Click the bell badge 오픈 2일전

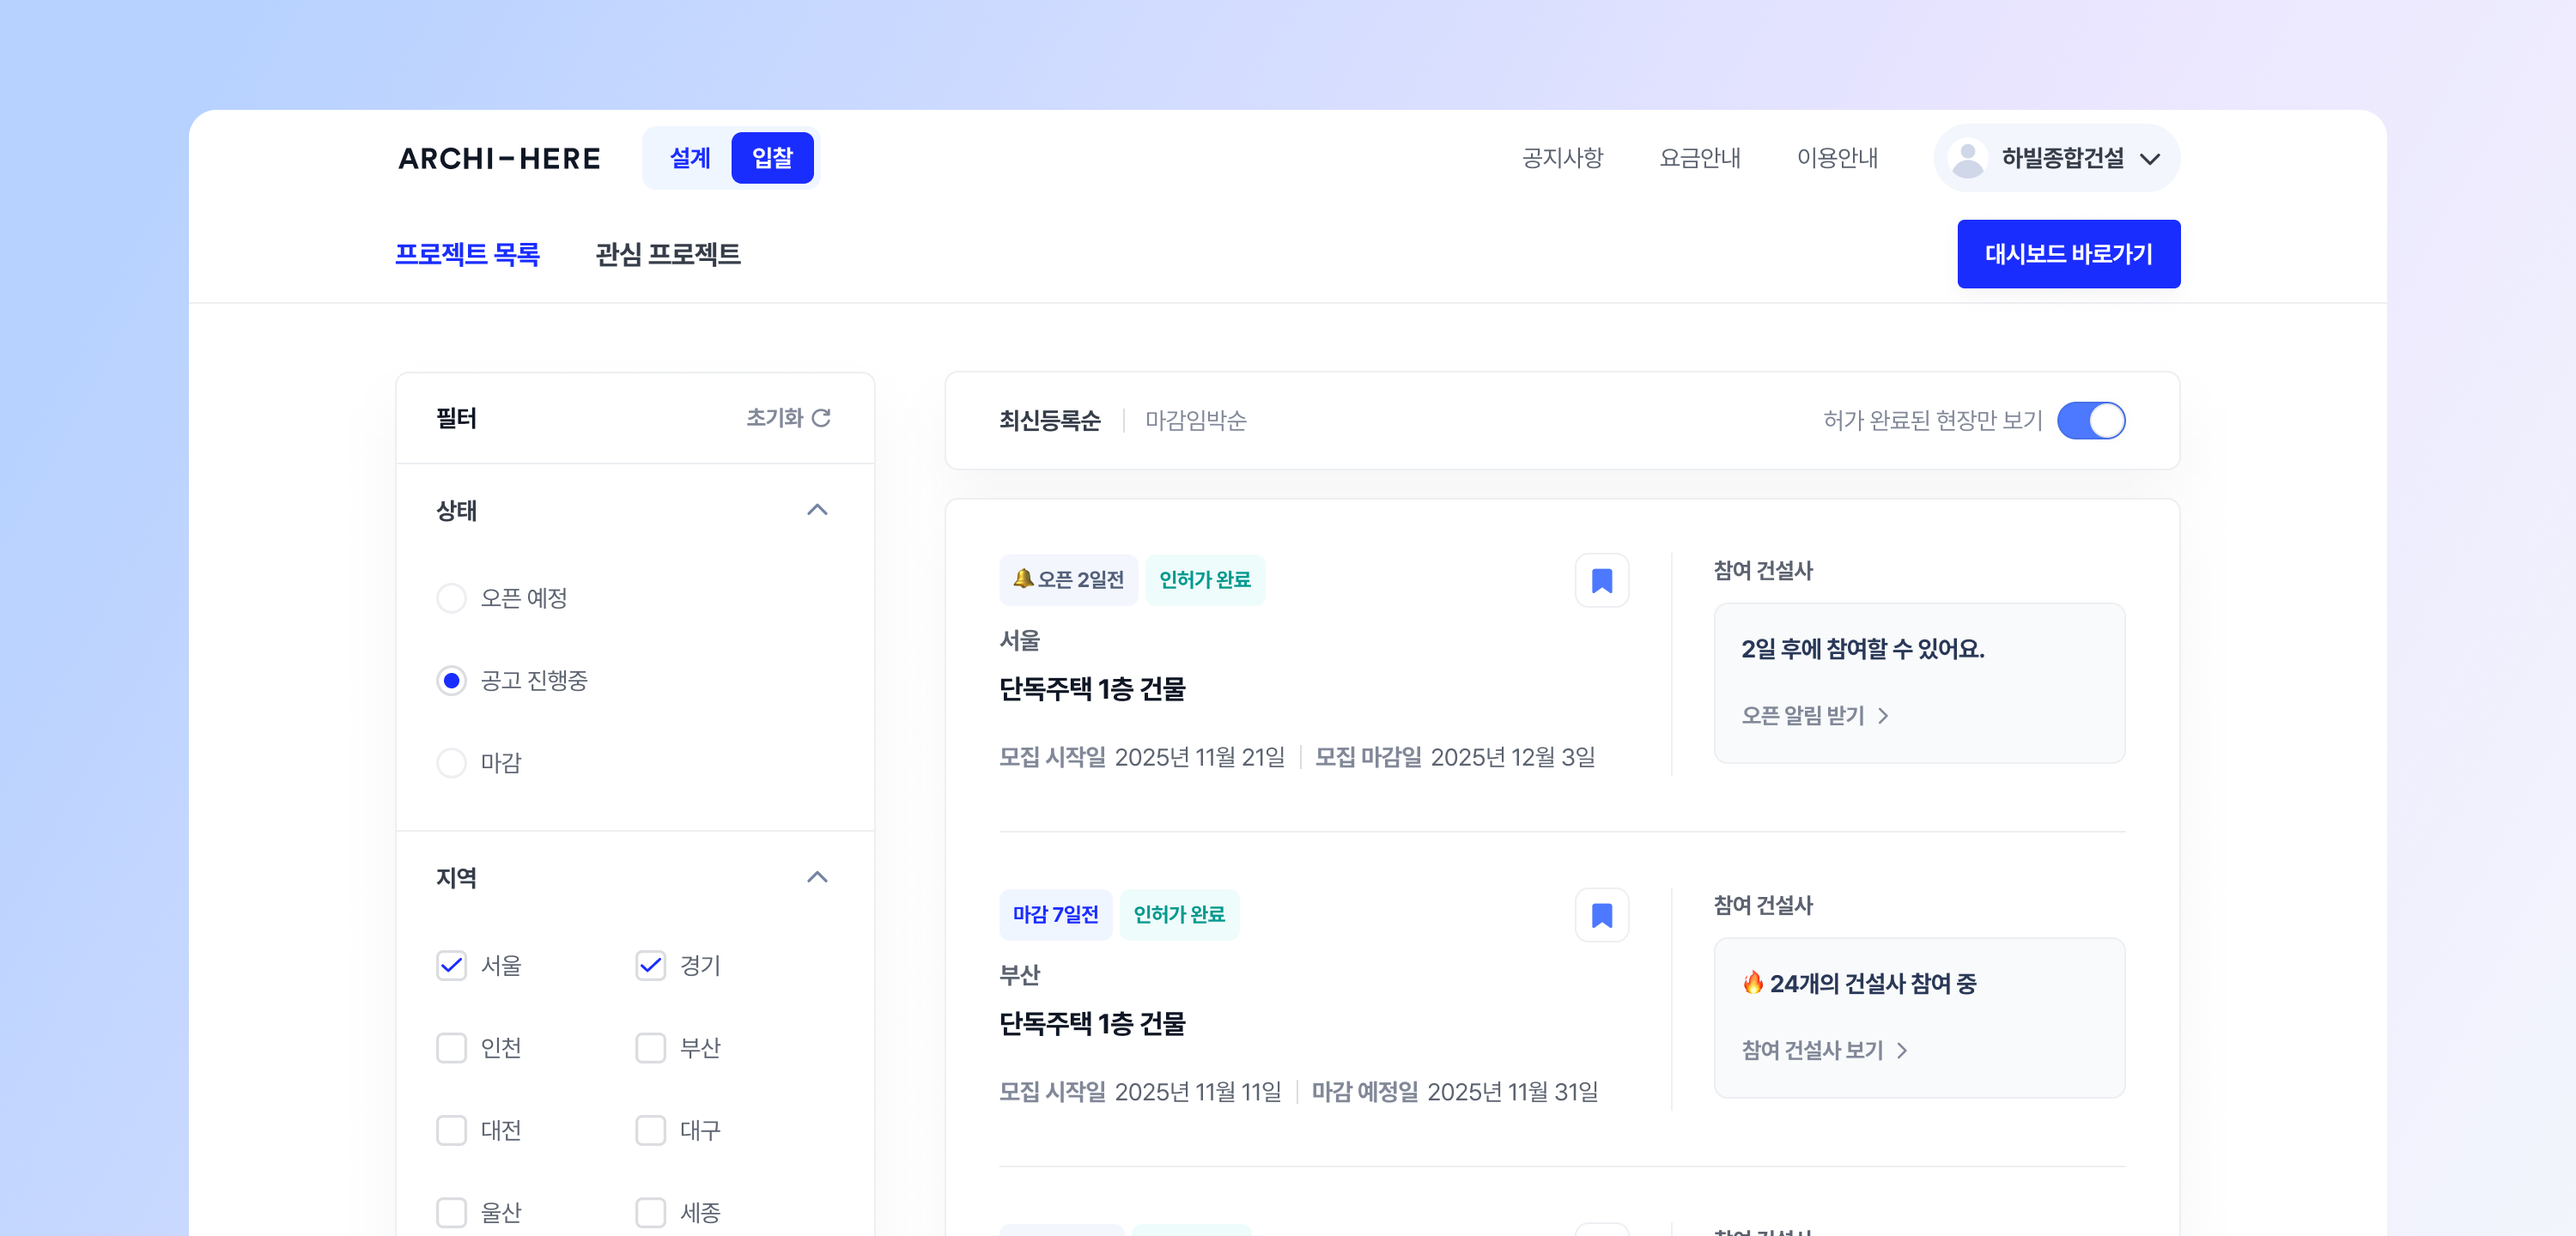pyautogui.click(x=1067, y=580)
